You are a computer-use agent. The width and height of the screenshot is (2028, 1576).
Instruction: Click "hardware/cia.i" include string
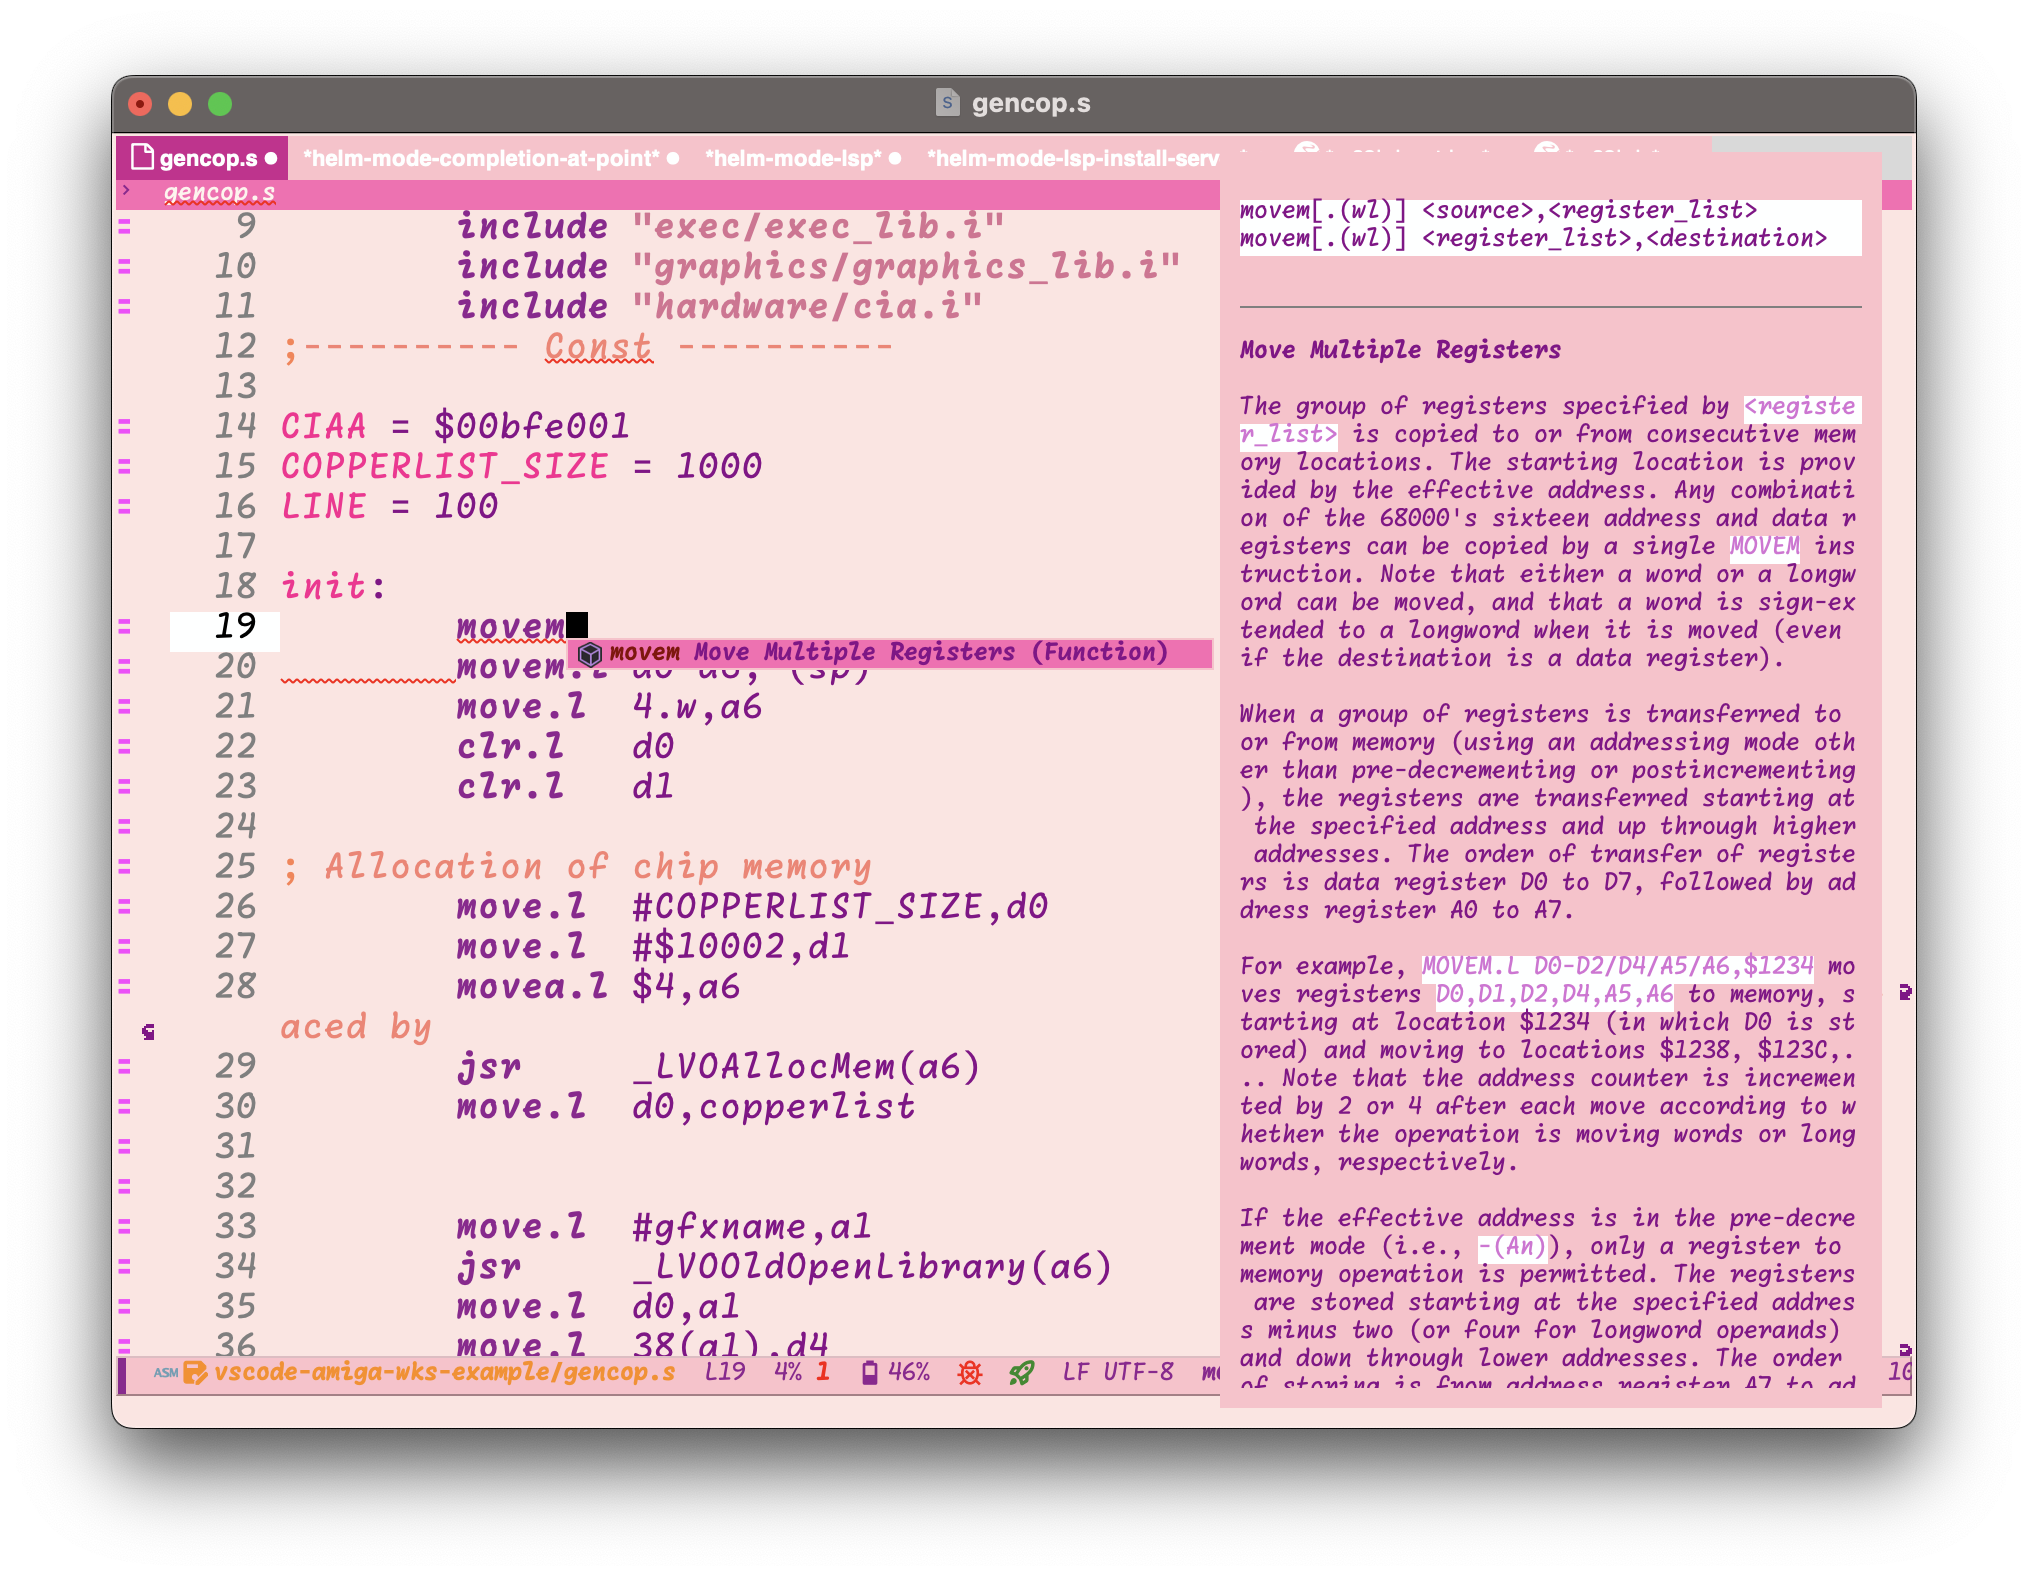pyautogui.click(x=807, y=307)
